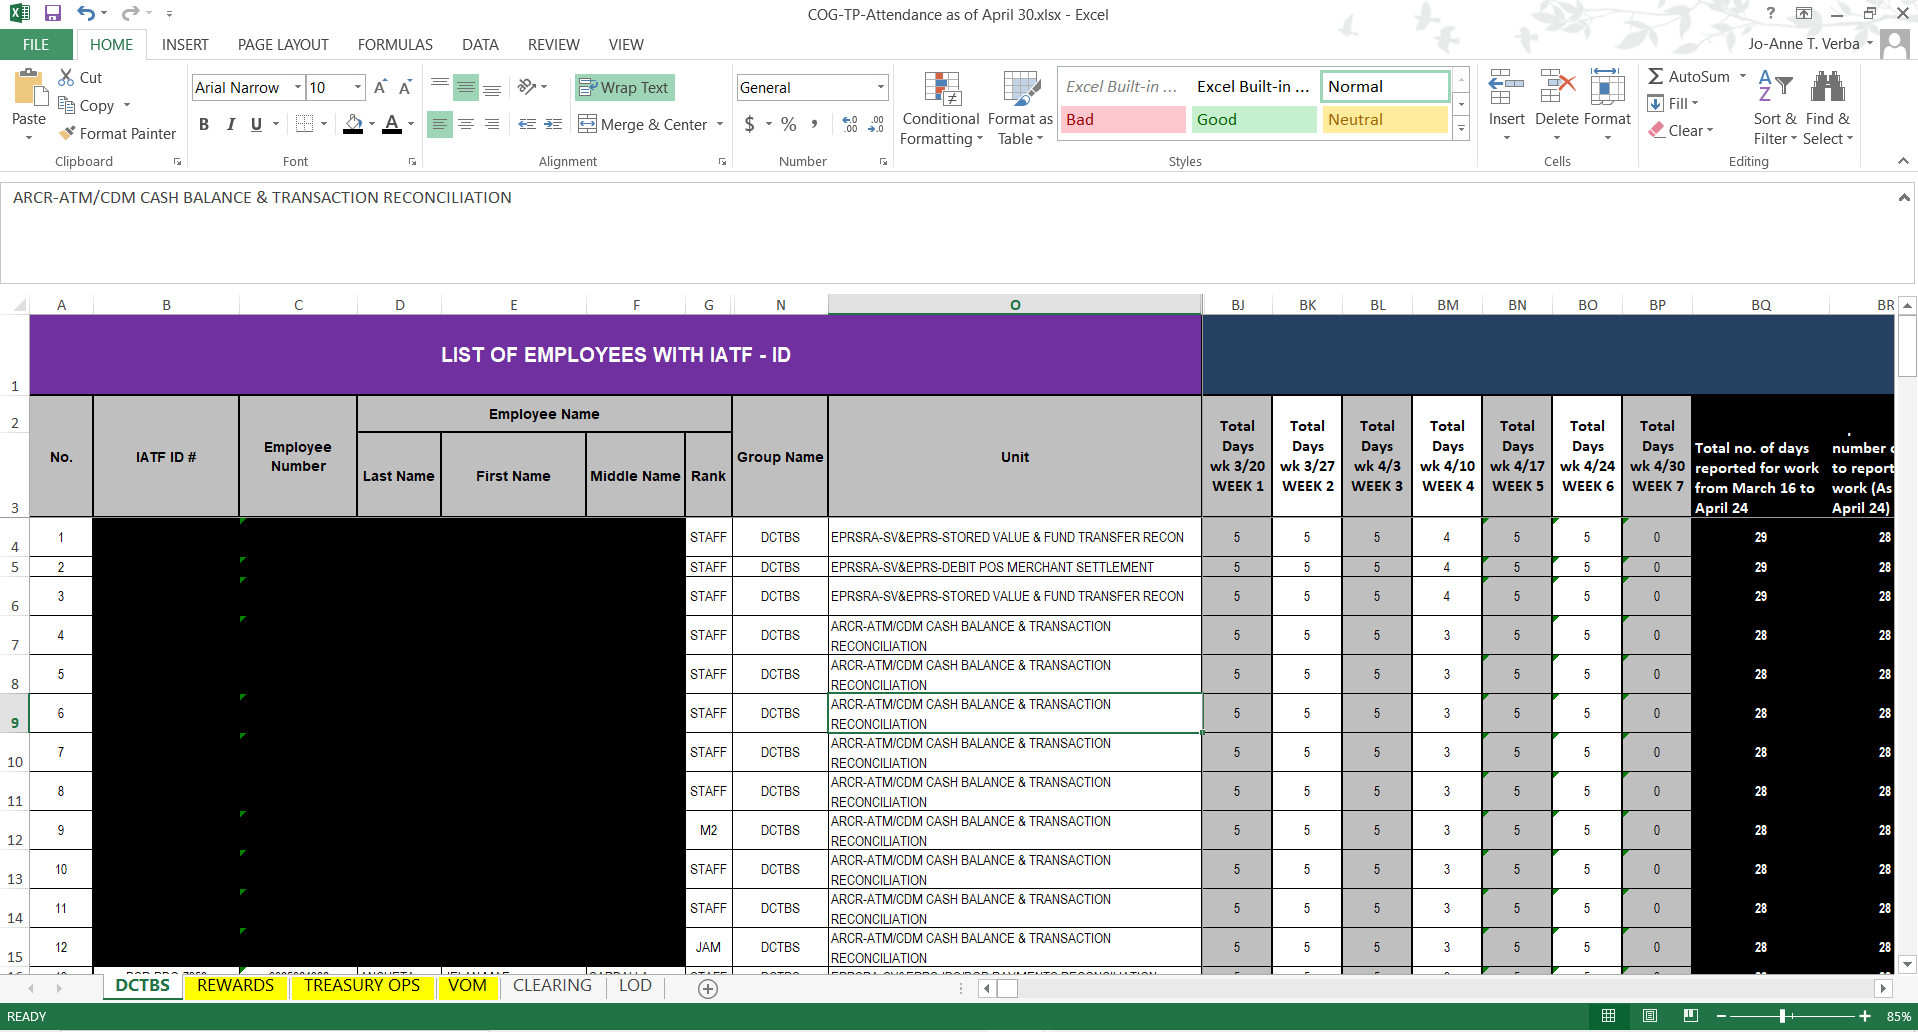Toggle align text left
The image size is (1918, 1032).
pos(440,124)
